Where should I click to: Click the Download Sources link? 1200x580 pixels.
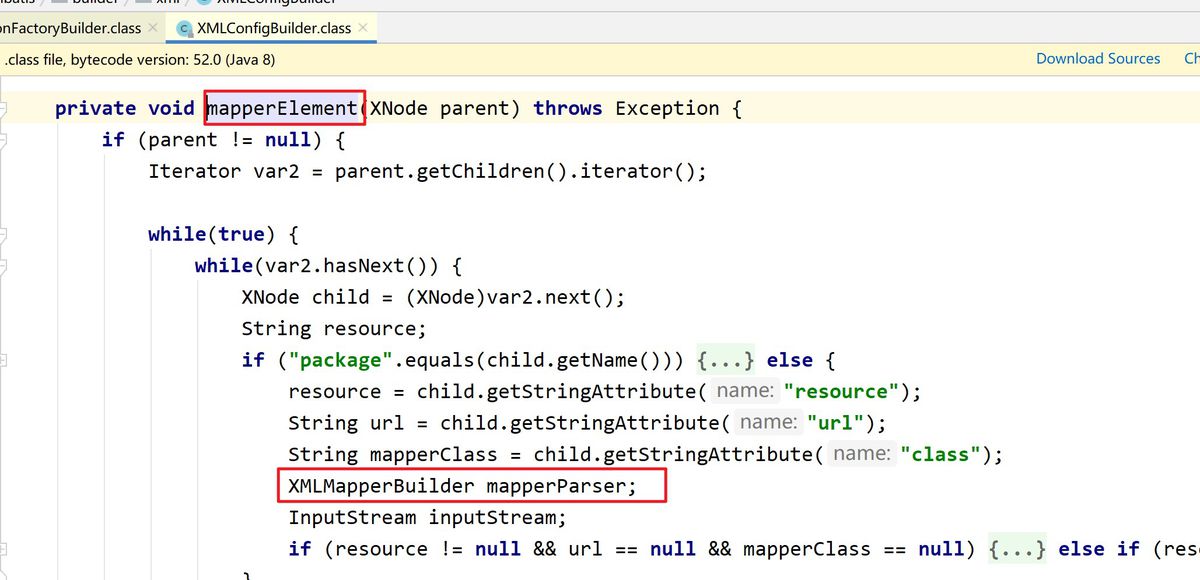pos(1098,59)
